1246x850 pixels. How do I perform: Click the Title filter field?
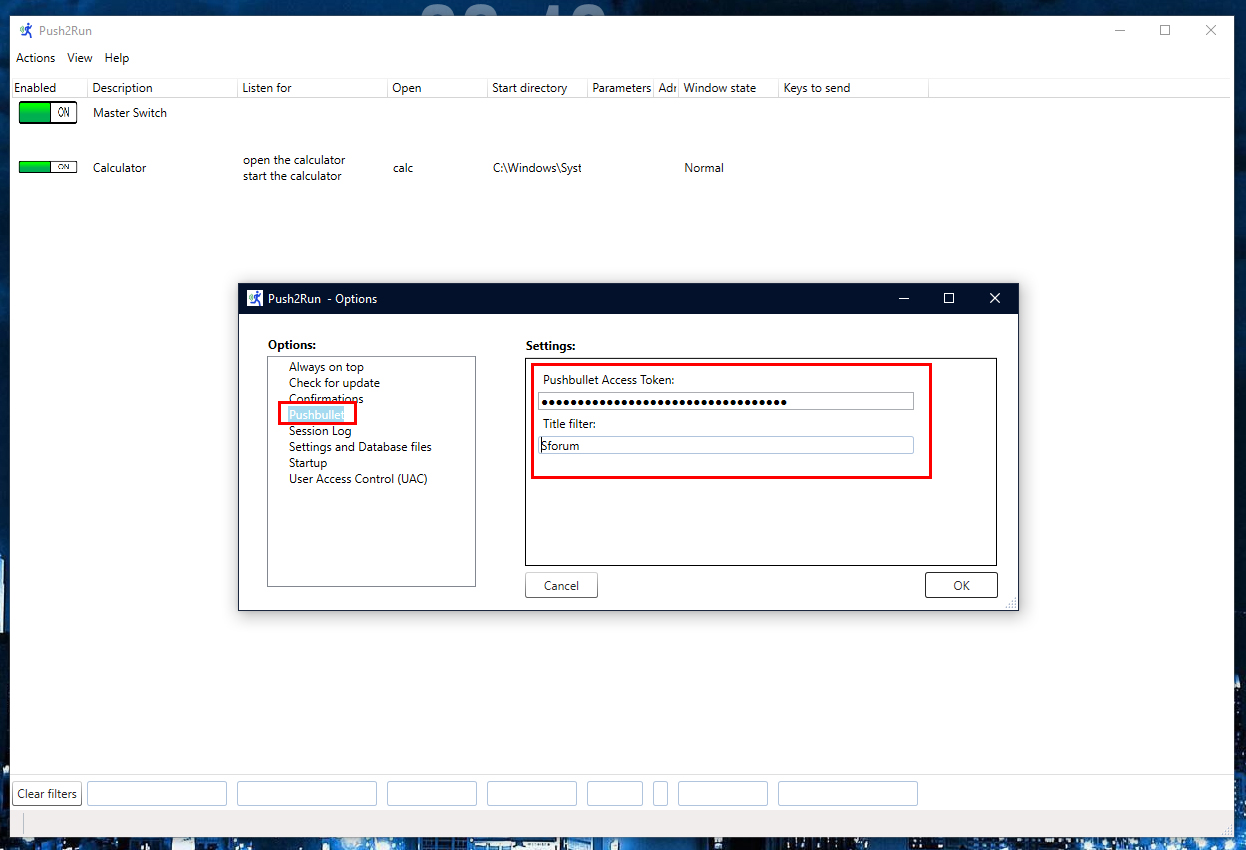(x=726, y=445)
